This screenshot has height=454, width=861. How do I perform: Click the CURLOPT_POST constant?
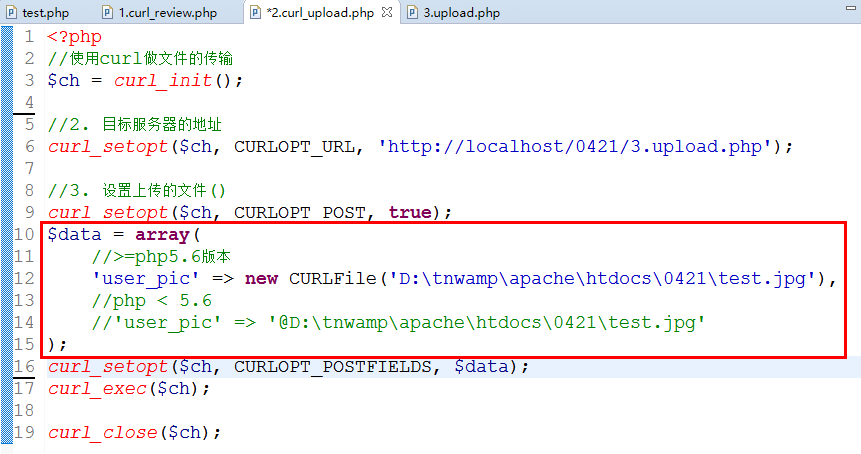(300, 213)
